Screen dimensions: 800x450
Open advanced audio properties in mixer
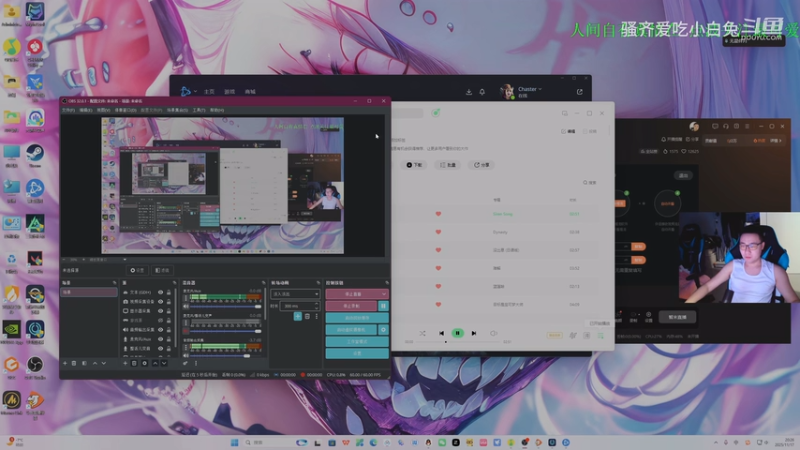pos(185,363)
